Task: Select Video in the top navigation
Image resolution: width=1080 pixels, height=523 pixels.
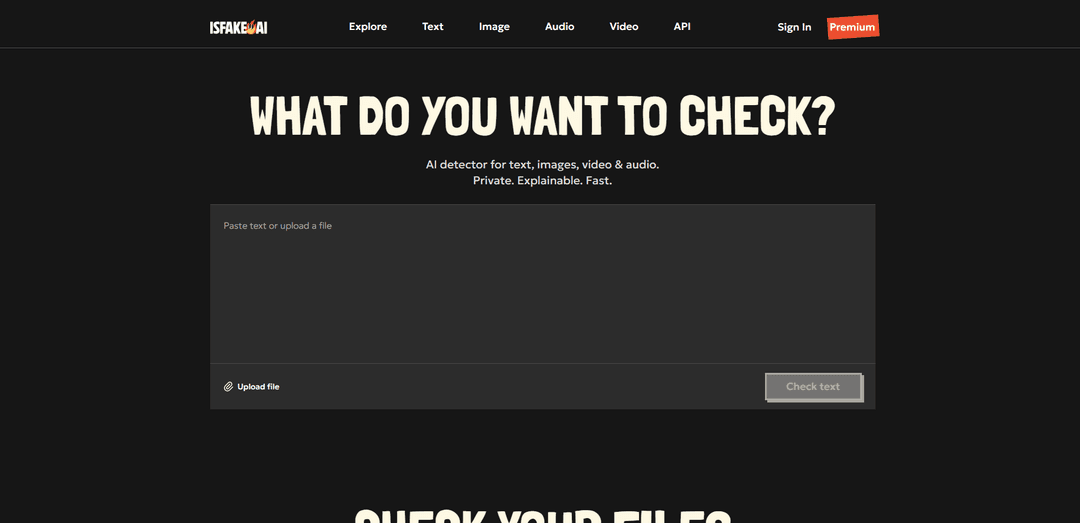Action: point(623,27)
